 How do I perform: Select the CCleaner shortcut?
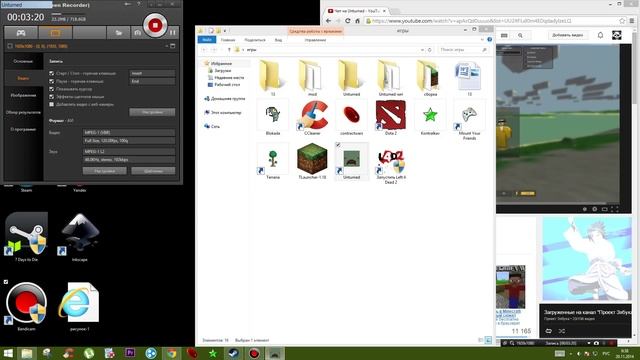[312, 118]
